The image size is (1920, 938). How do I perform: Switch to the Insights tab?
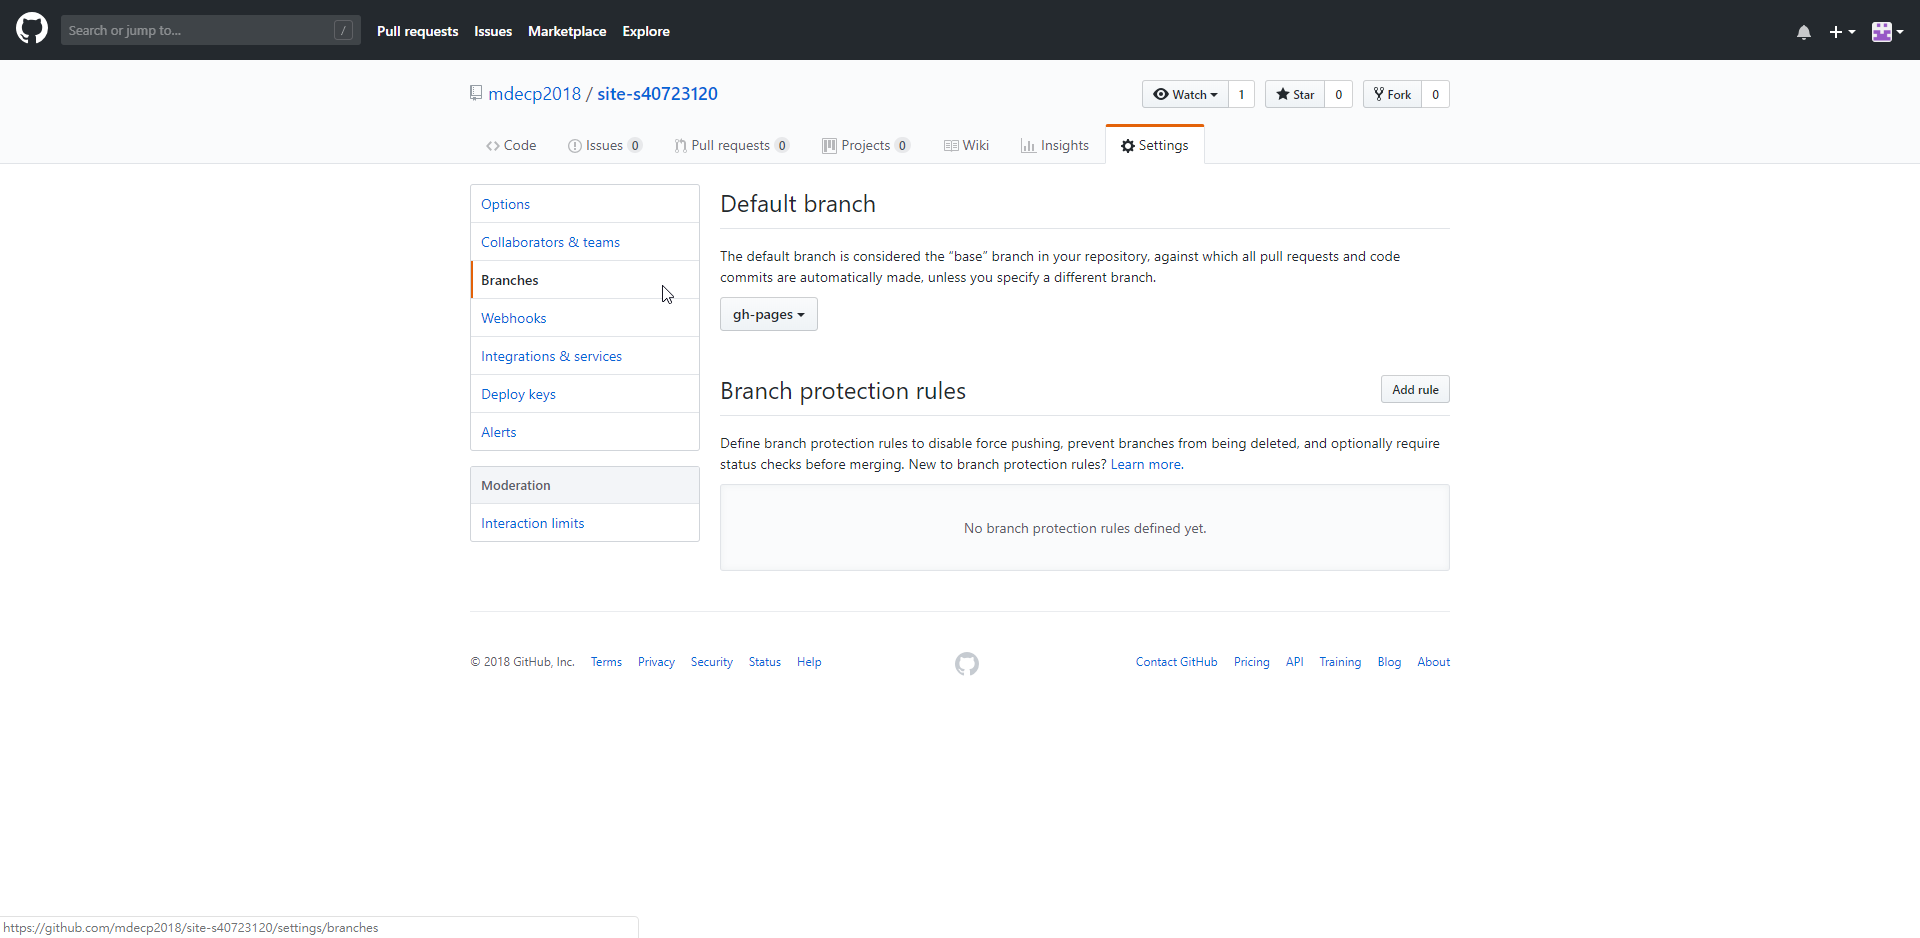(x=1055, y=145)
